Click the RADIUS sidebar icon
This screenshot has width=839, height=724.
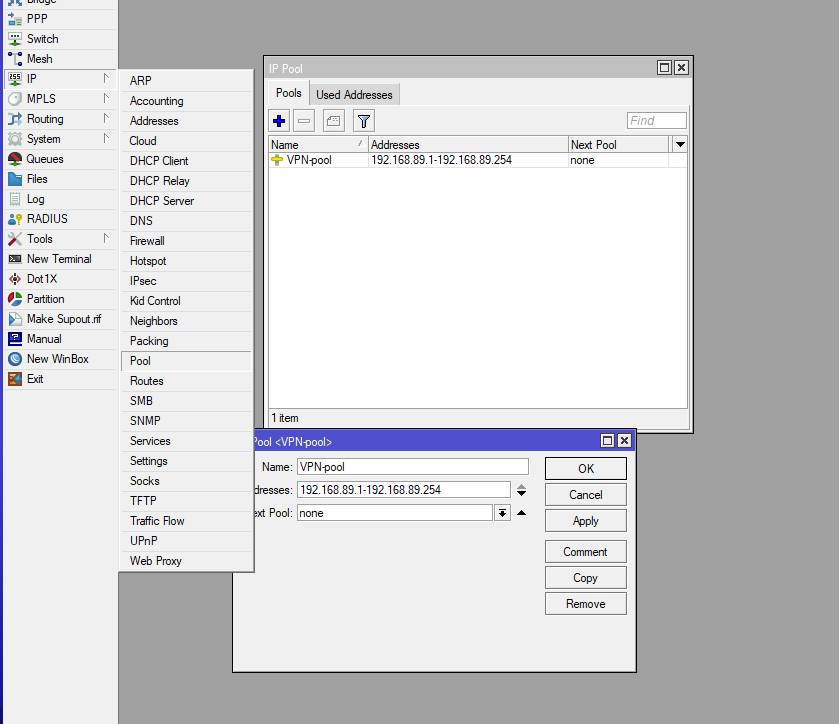point(15,219)
